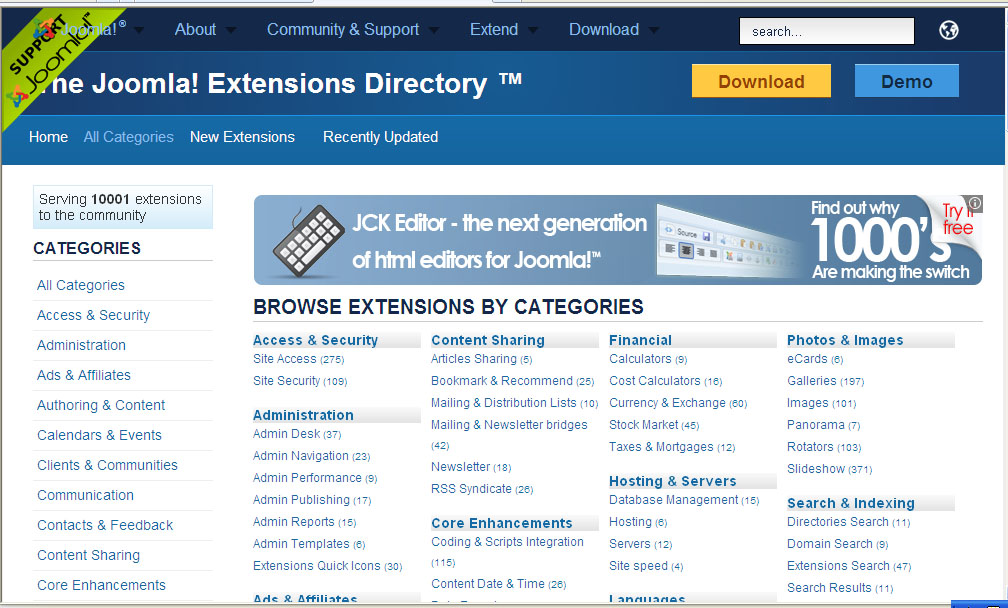The height and width of the screenshot is (608, 1008).
Task: Click the blue Demo button
Action: pos(906,81)
